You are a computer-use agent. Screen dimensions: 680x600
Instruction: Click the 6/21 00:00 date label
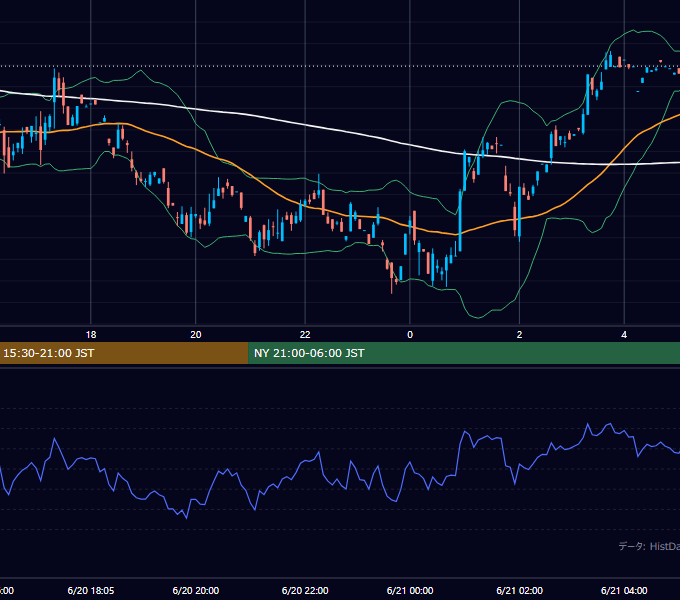(410, 590)
